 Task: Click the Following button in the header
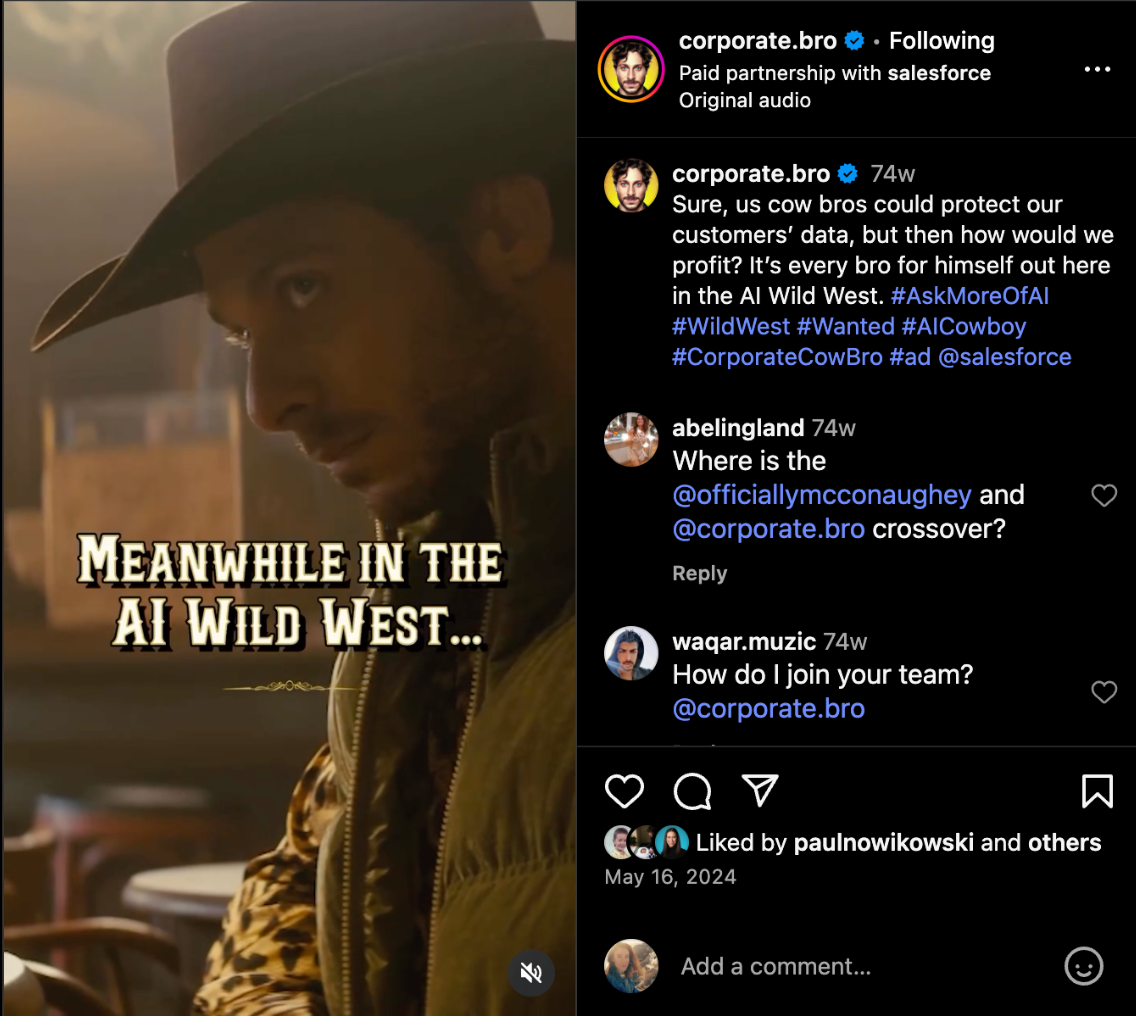[941, 41]
